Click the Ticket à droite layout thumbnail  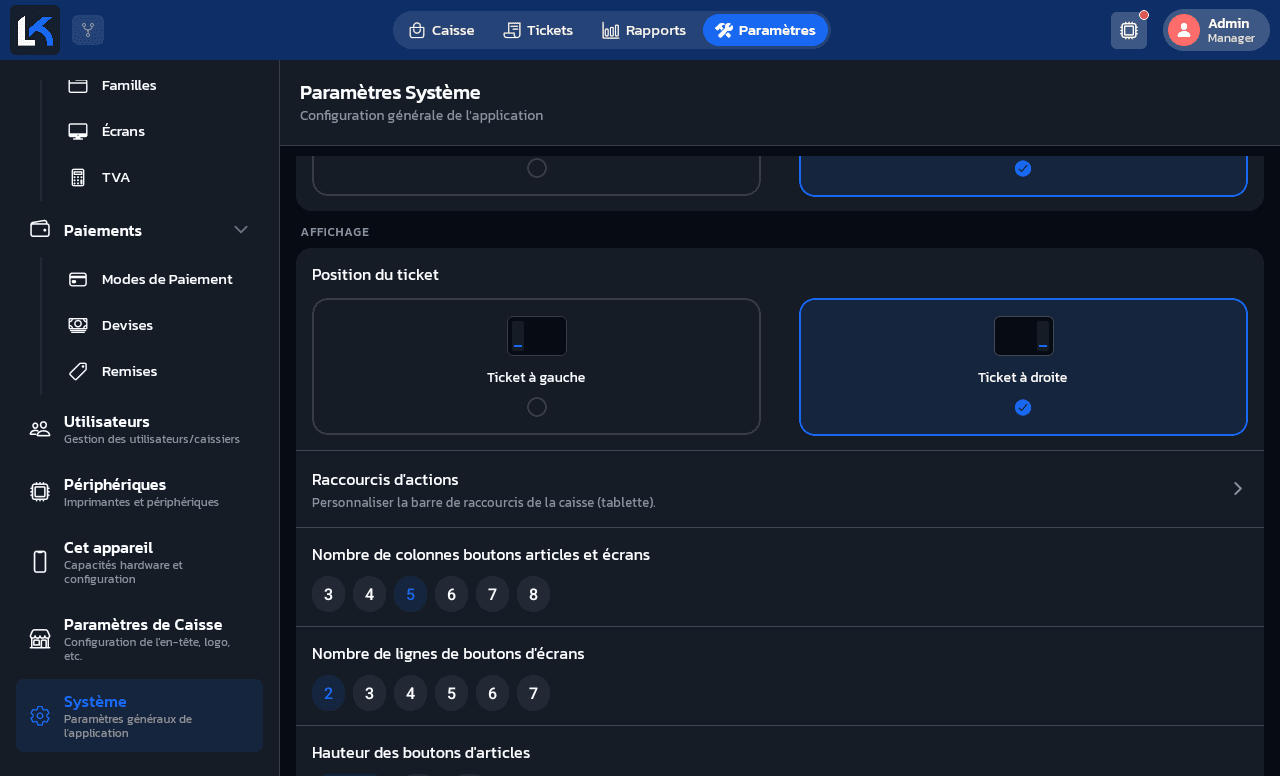tap(1023, 336)
